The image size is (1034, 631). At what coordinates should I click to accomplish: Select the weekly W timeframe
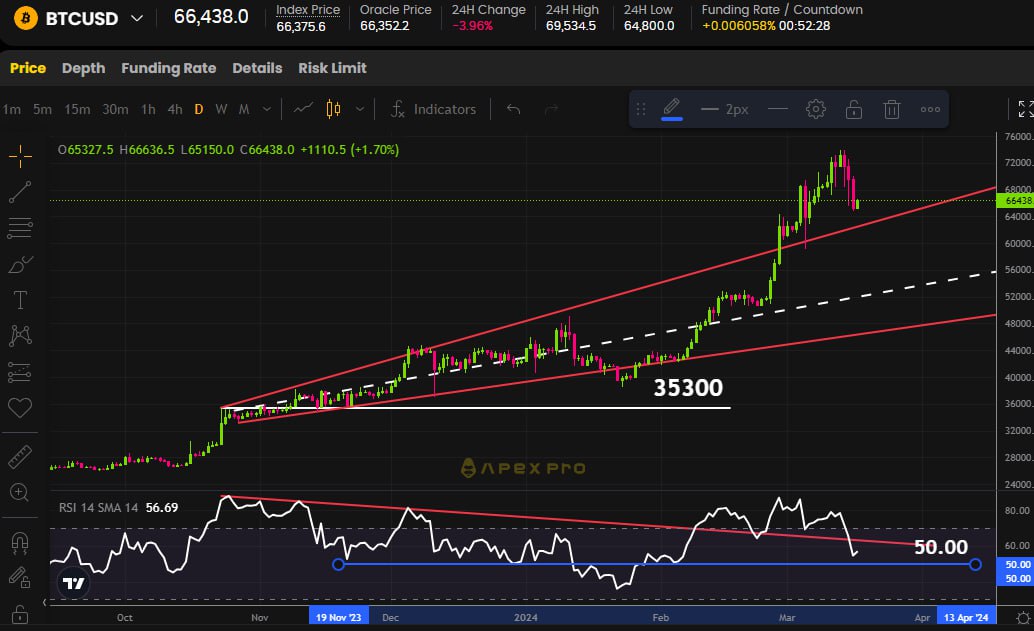tap(221, 109)
